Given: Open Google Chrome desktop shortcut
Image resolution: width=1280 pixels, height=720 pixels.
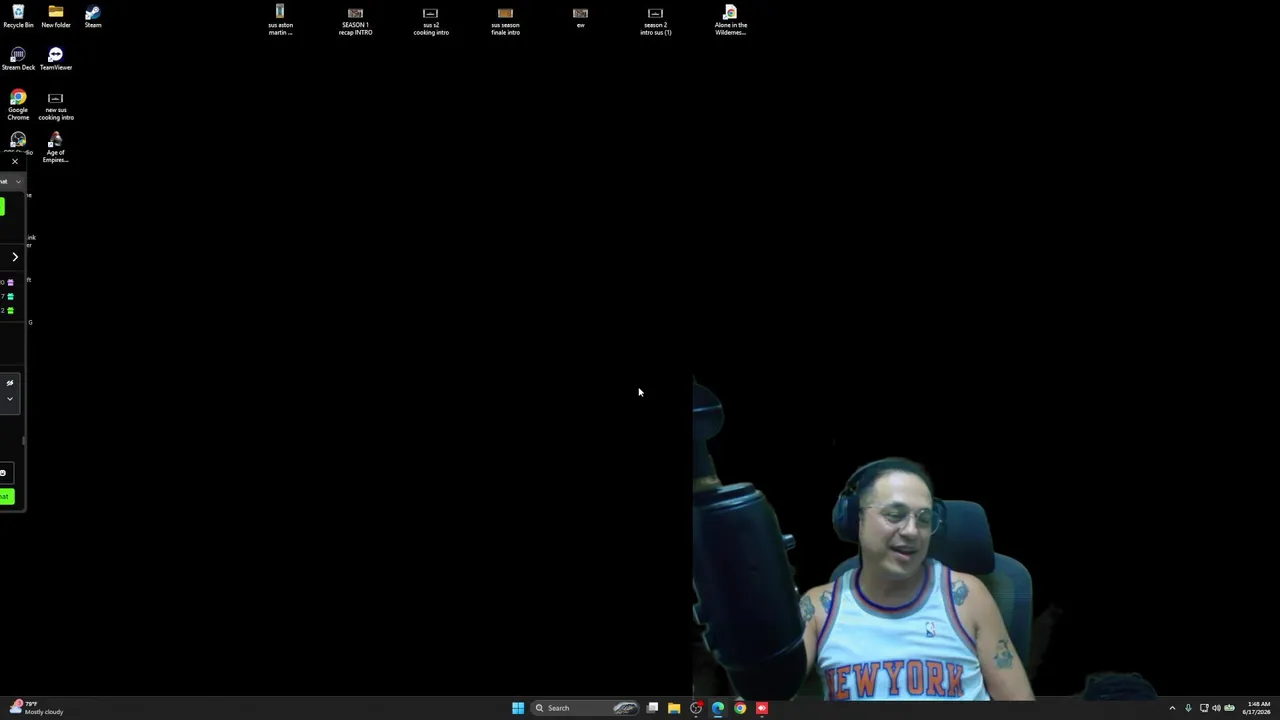Looking at the screenshot, I should click(x=18, y=105).
